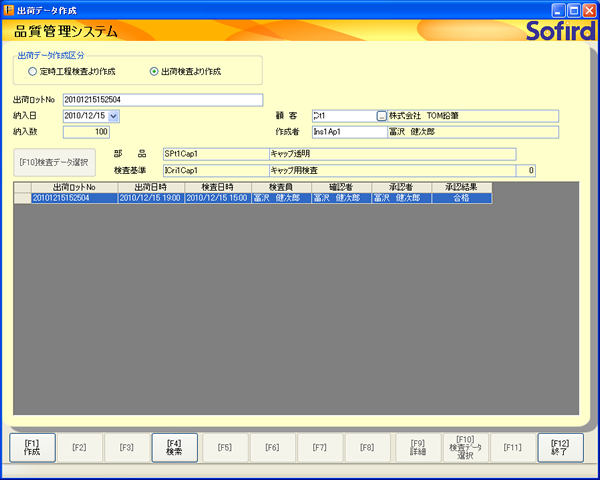Click the 出荷ロットNo input field

point(162,100)
